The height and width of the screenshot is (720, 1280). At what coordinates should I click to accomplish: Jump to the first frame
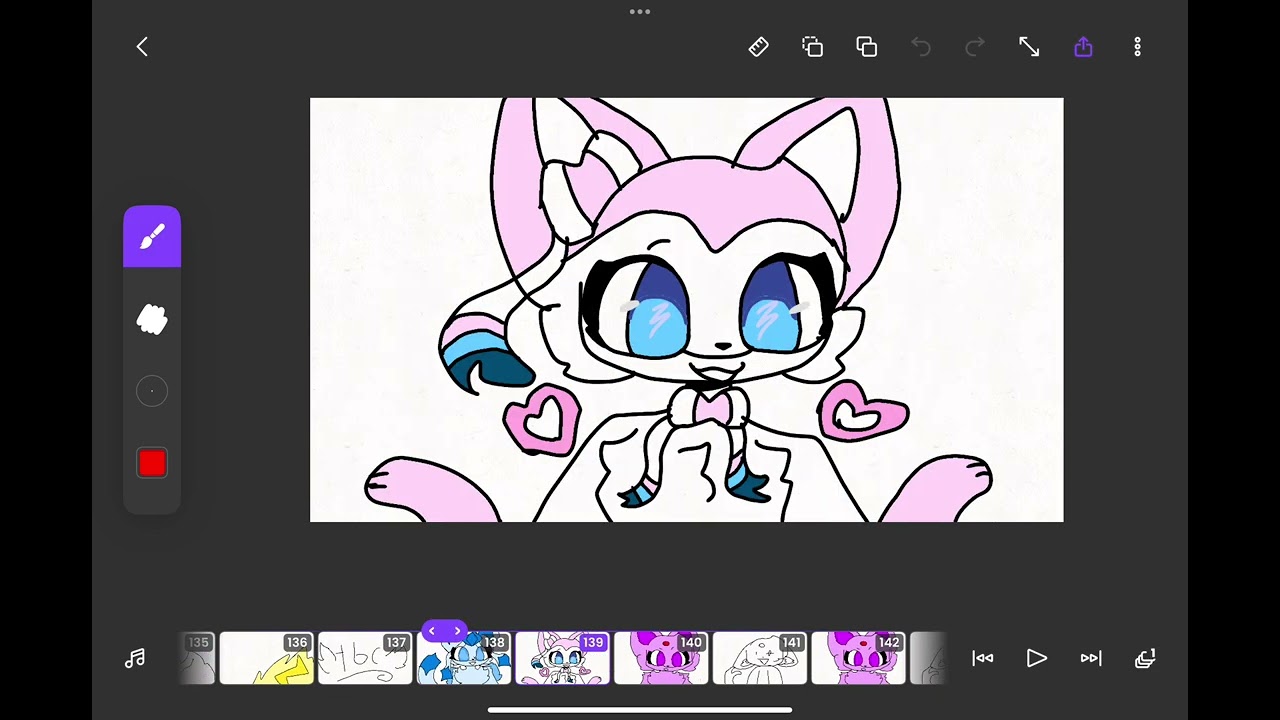(983, 658)
